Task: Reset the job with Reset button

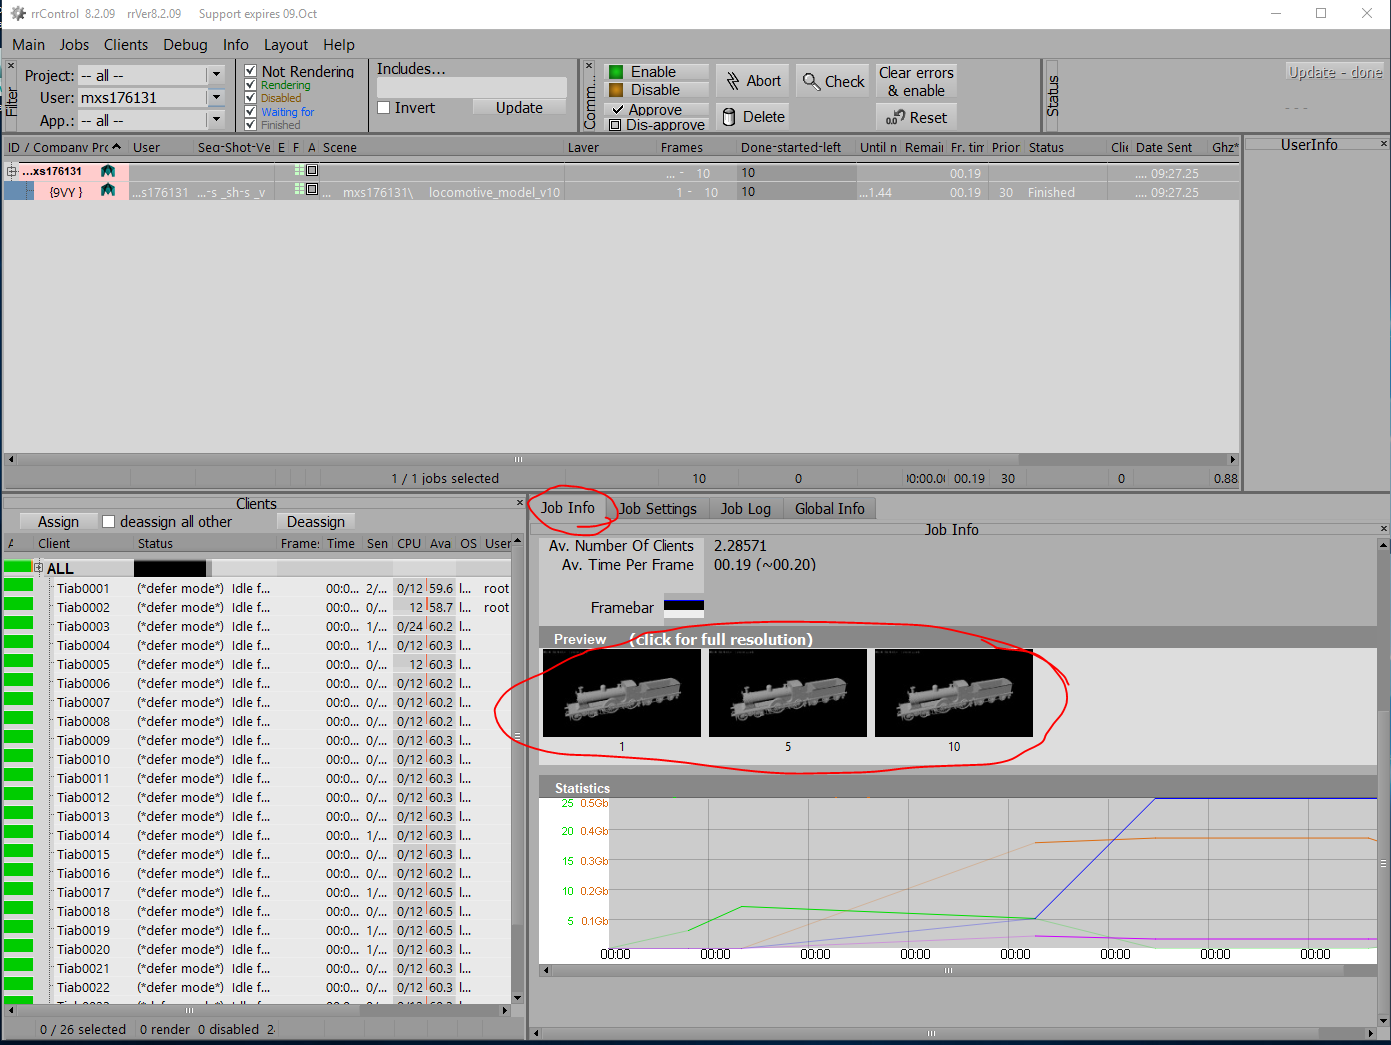Action: (x=916, y=117)
